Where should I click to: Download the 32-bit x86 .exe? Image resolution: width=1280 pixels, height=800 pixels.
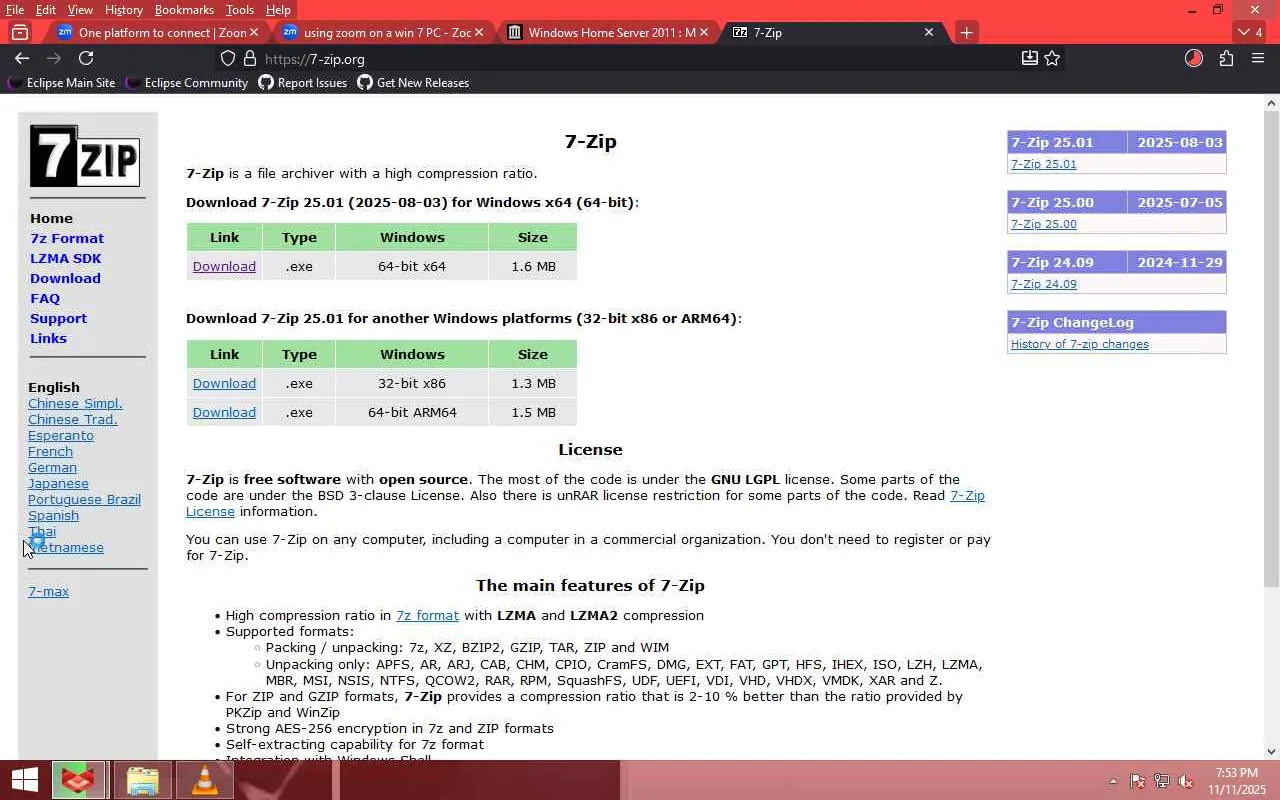pos(224,383)
